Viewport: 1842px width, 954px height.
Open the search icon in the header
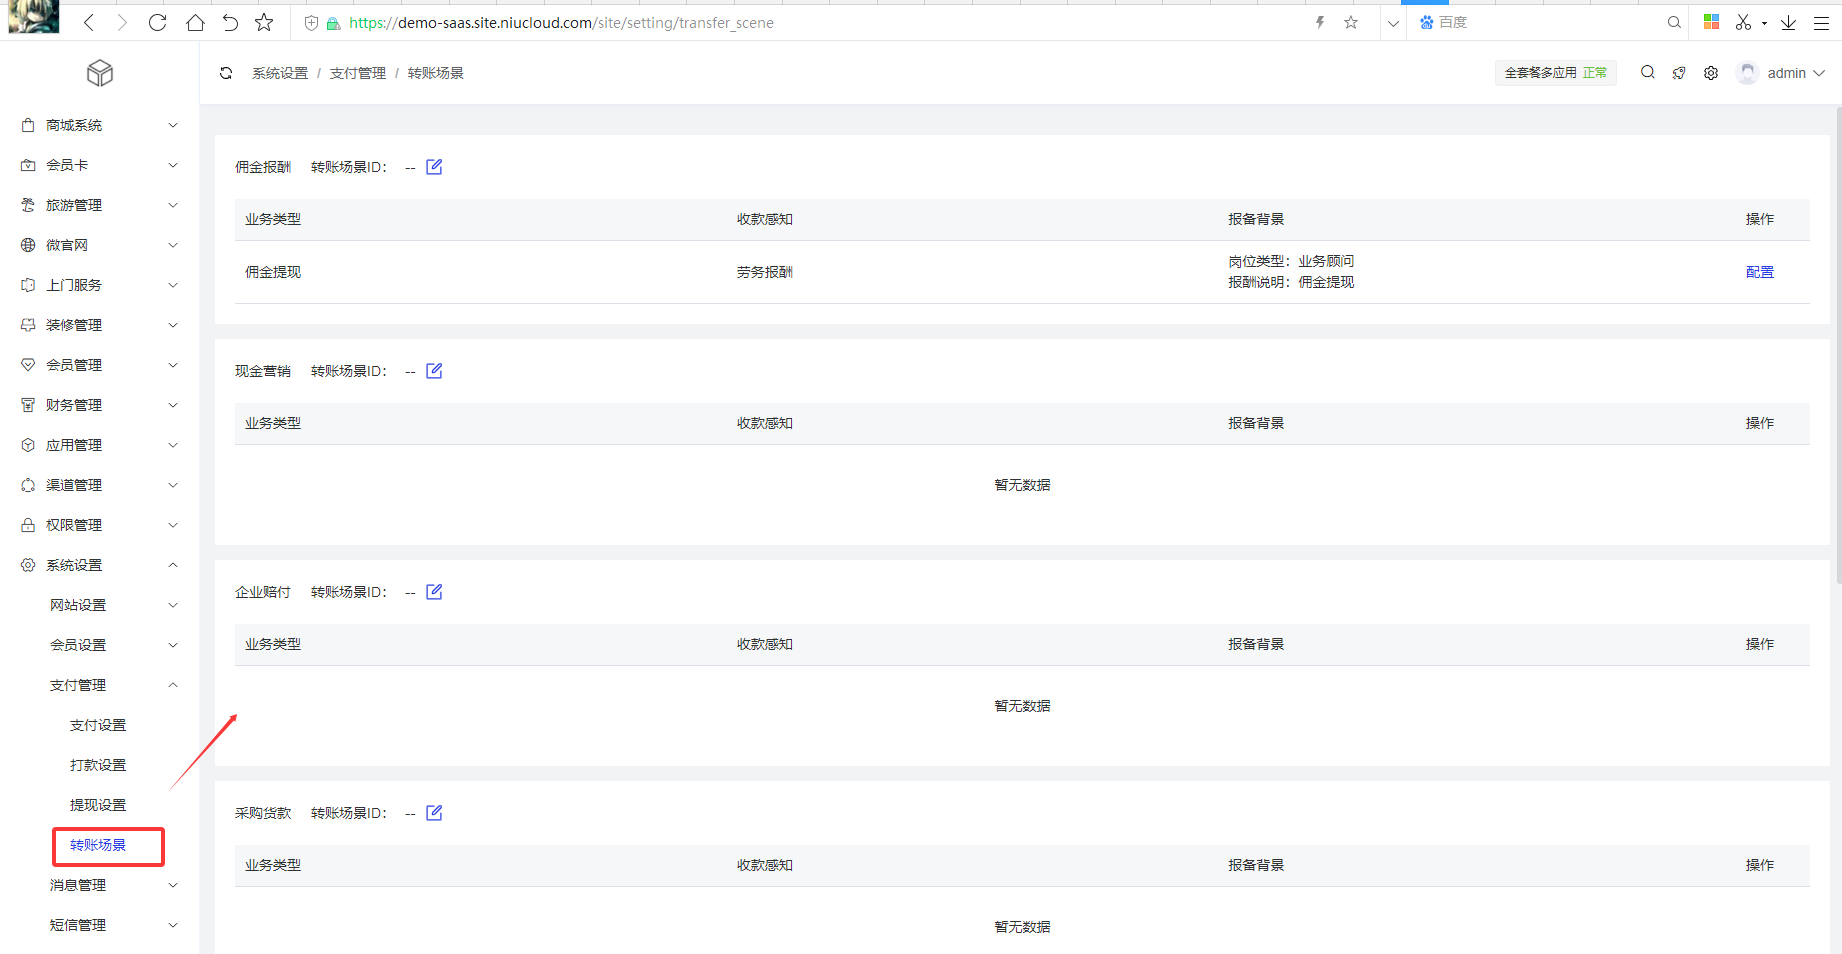tap(1647, 73)
